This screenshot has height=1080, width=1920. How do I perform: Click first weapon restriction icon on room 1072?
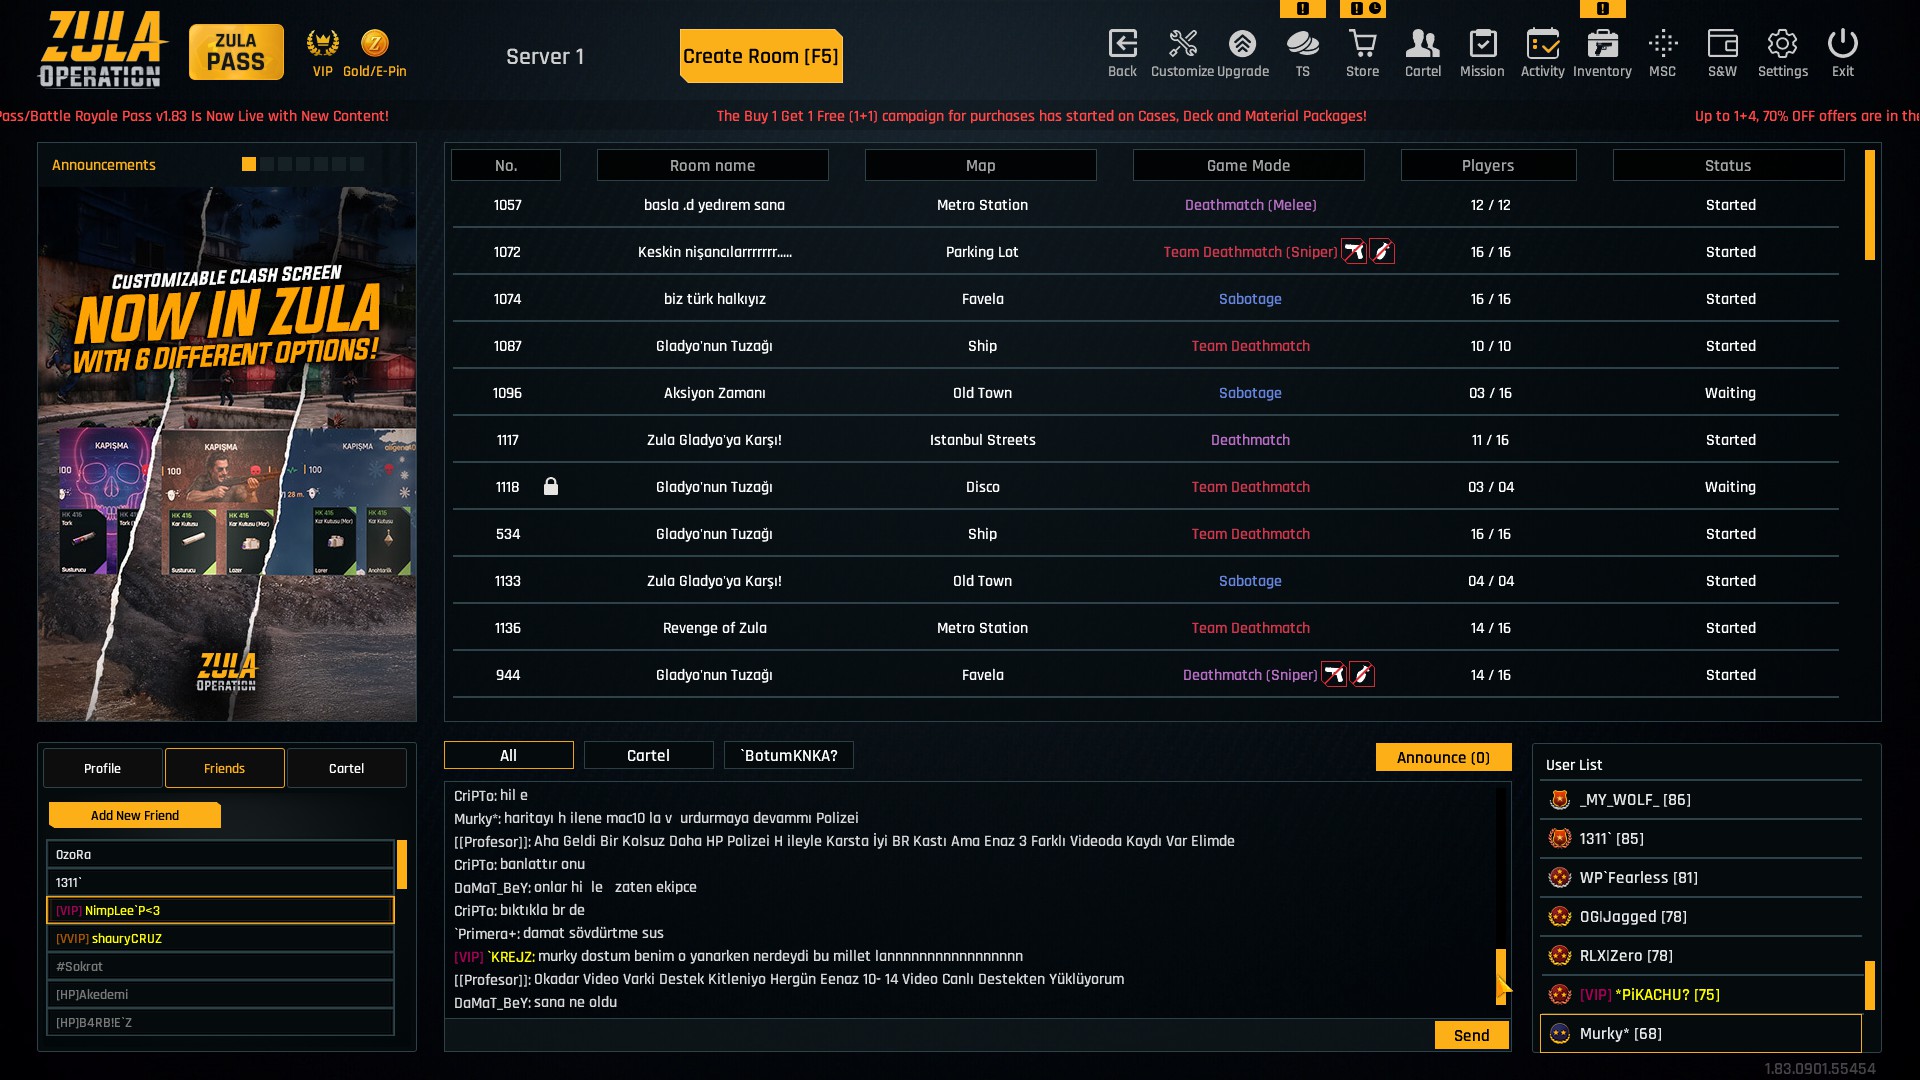(1353, 252)
